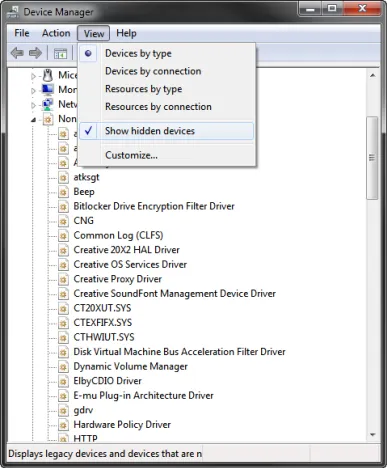
Task: Select Common Log (CLFS) entry
Action: (118, 235)
